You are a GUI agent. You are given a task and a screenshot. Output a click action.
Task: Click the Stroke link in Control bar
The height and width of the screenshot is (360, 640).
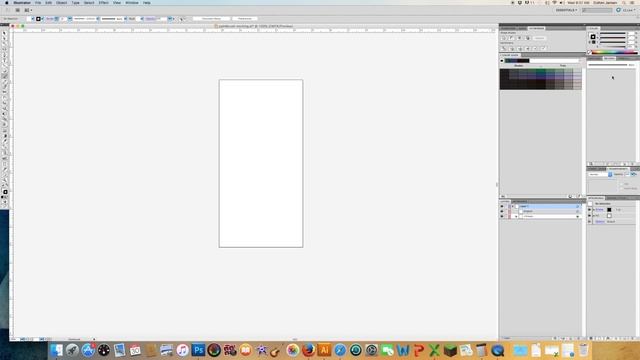[50, 19]
